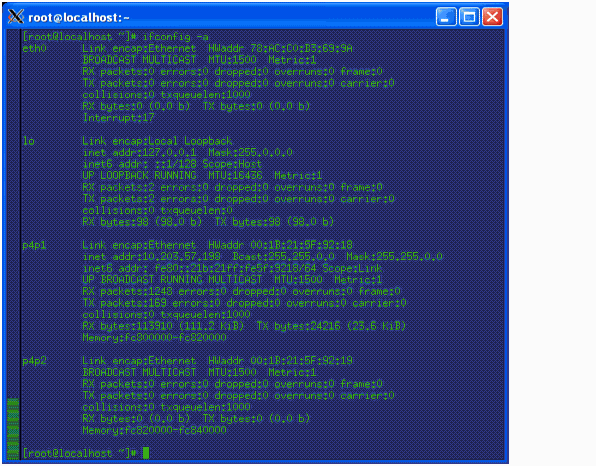This screenshot has width=596, height=466.
Task: Click the lo interface name
Action: pos(29,141)
